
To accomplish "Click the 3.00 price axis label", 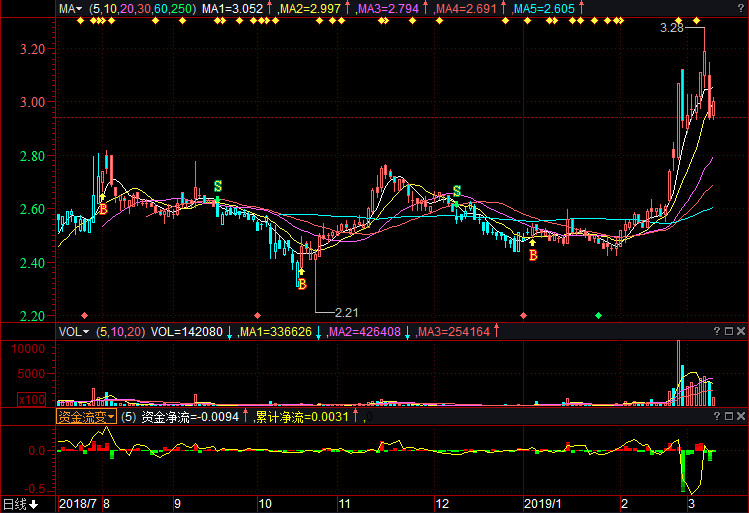I will point(32,102).
